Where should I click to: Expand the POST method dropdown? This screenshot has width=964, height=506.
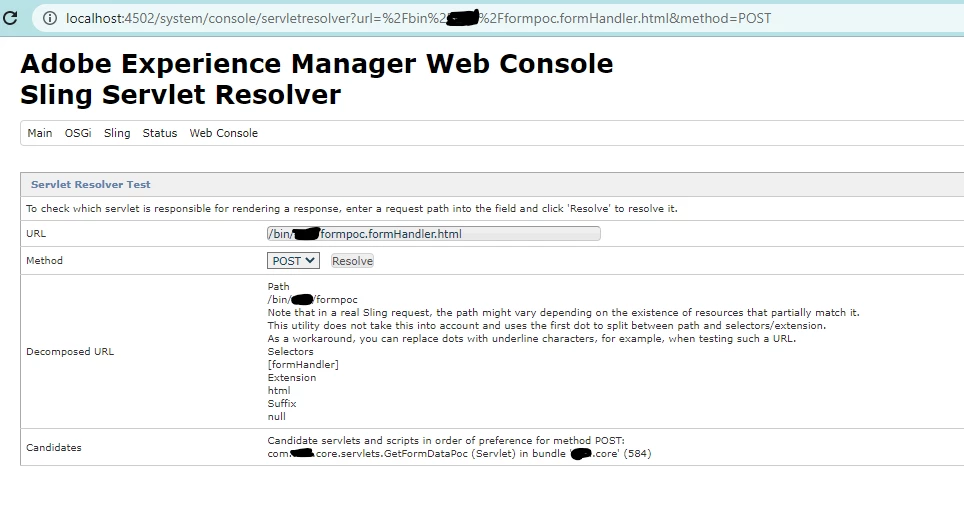293,261
